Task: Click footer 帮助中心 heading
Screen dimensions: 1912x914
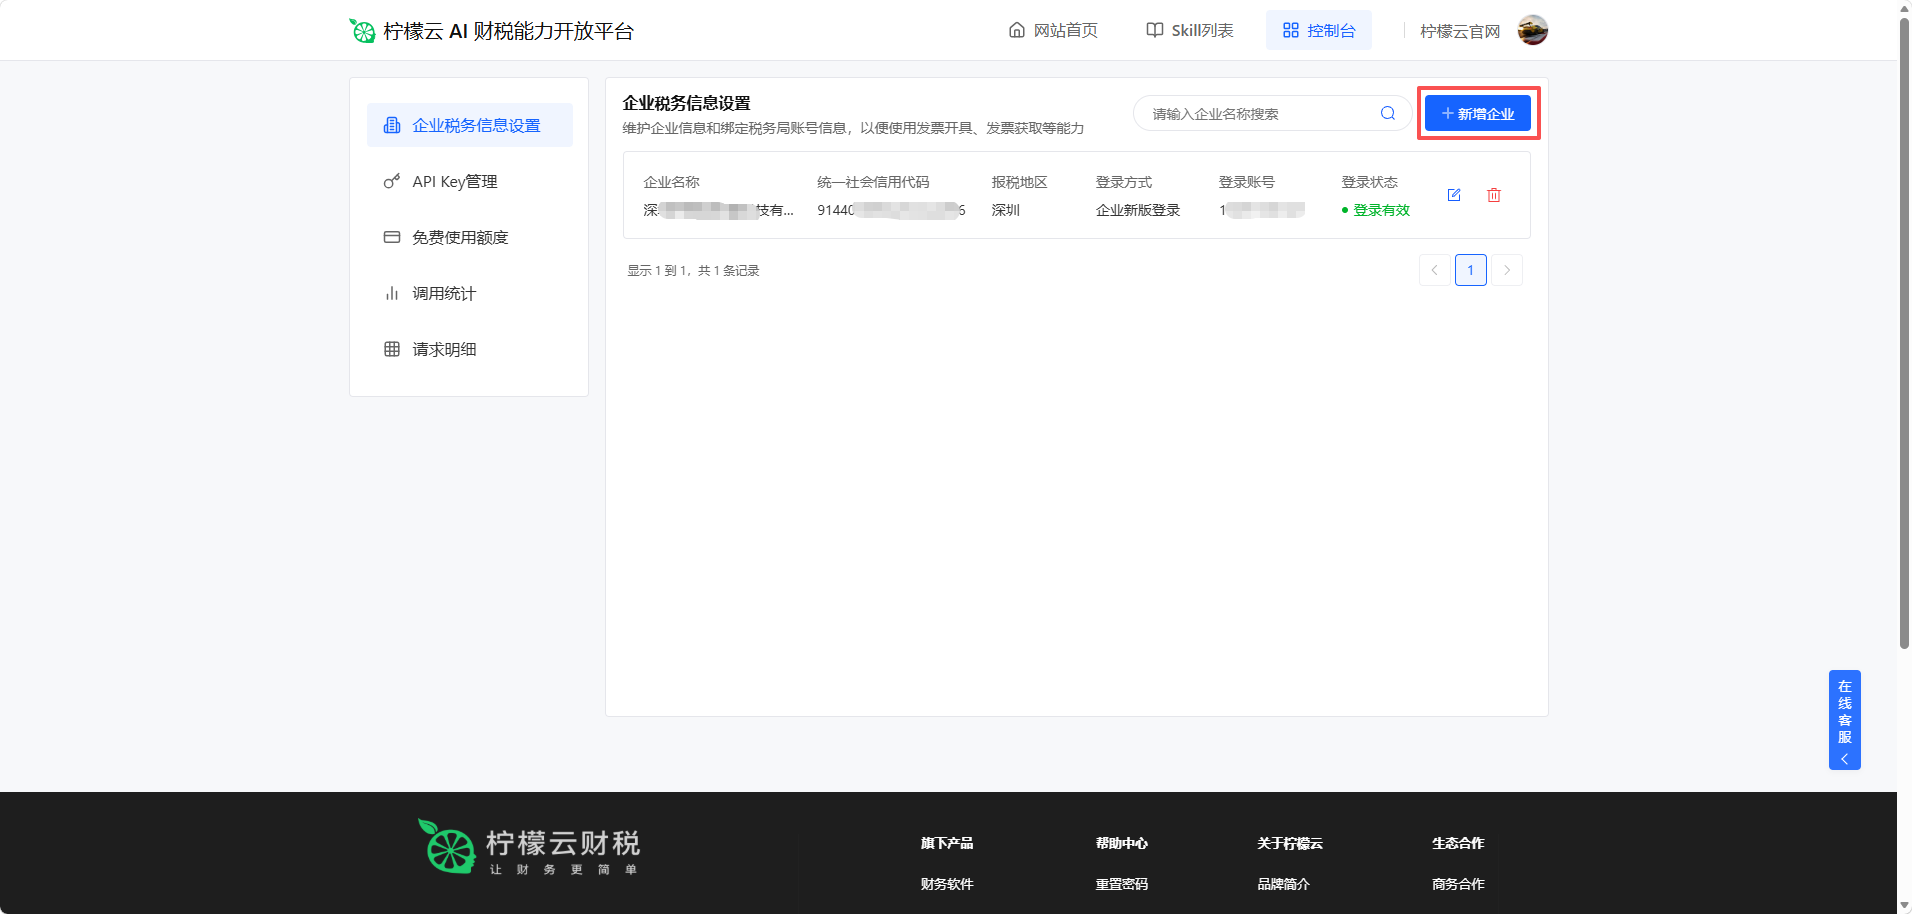Action: point(1122,843)
